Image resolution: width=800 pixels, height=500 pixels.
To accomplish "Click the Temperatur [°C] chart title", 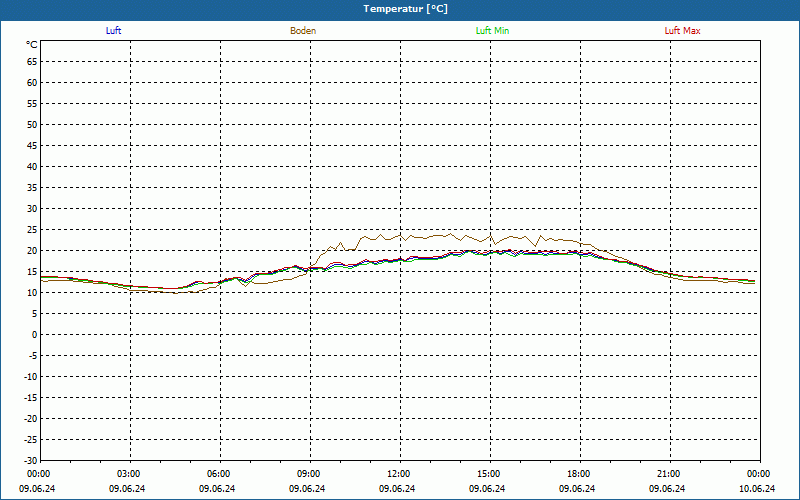I will [406, 9].
